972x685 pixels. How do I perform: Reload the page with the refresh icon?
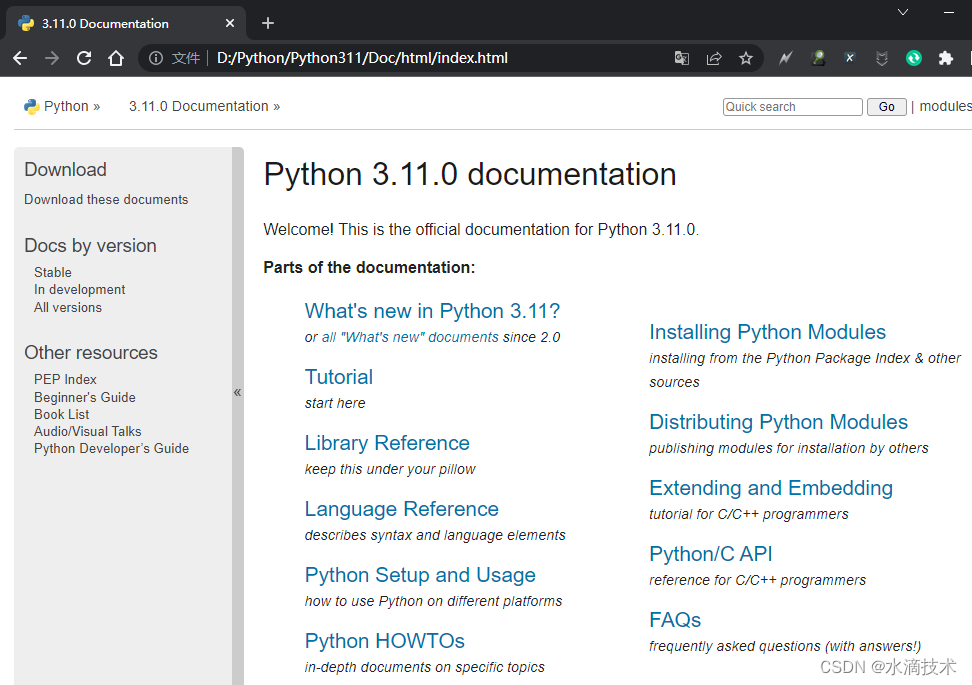pos(84,58)
